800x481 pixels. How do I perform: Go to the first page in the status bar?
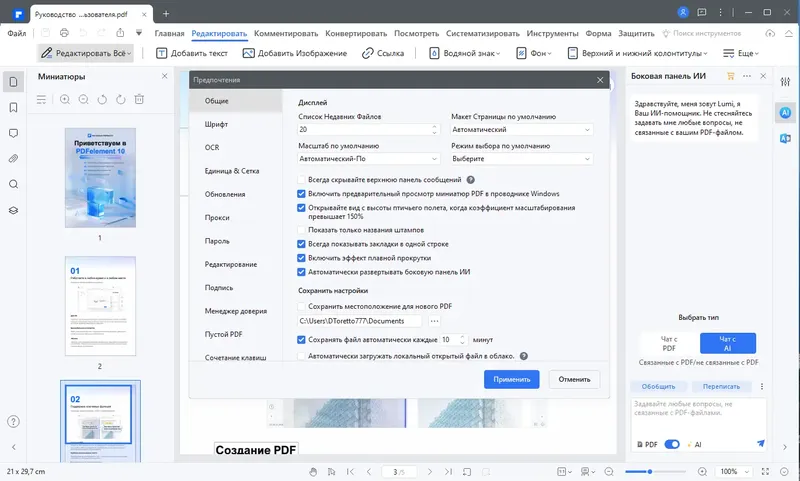point(351,472)
